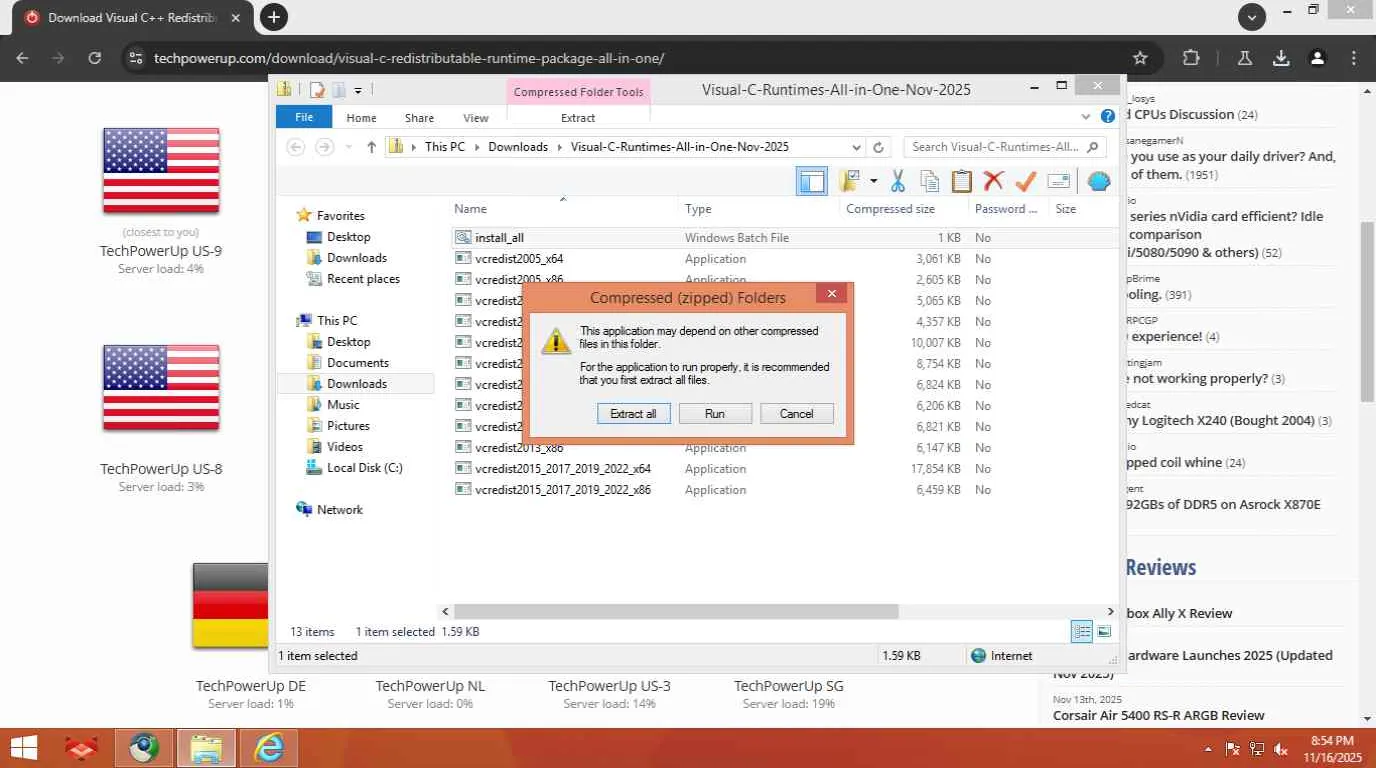Open the folder options dropdown arrow
This screenshot has height=768, width=1376.
(x=873, y=181)
